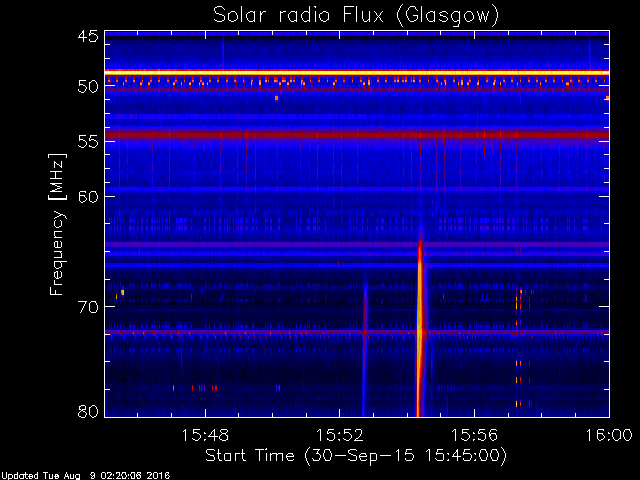
Task: Click the 15:52 time tick label
Action: click(x=340, y=435)
